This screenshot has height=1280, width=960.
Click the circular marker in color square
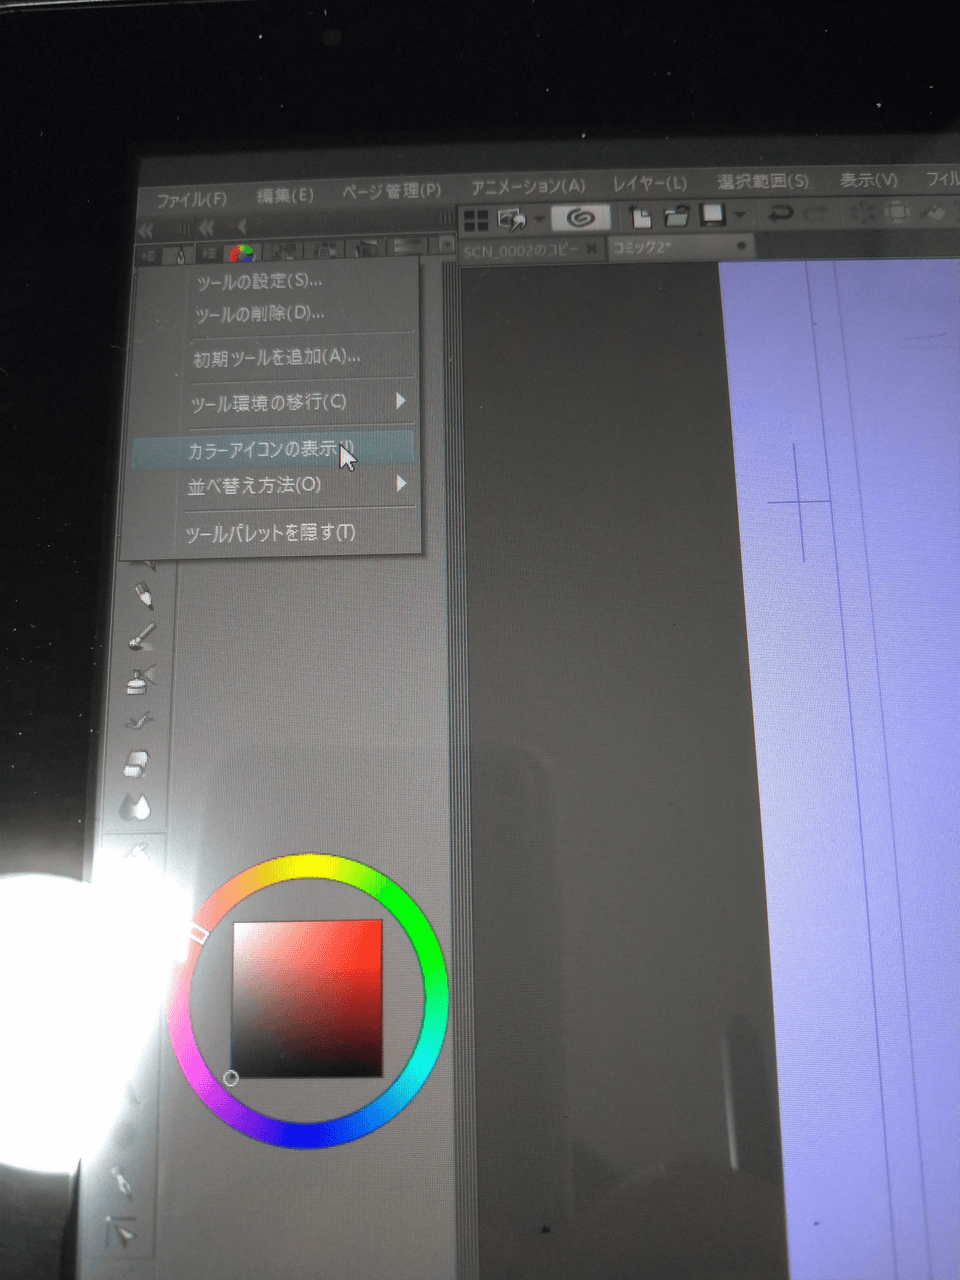coord(231,1078)
